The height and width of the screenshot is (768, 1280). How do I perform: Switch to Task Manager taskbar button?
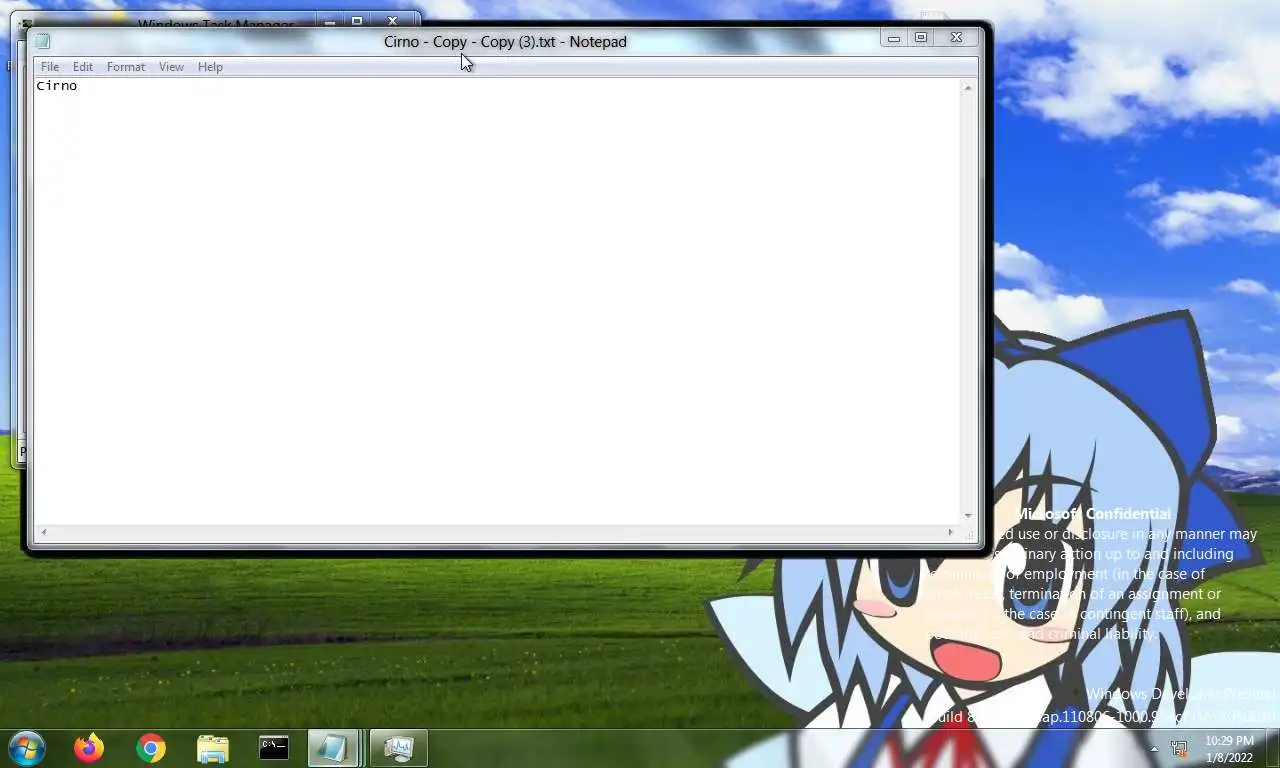pos(399,748)
